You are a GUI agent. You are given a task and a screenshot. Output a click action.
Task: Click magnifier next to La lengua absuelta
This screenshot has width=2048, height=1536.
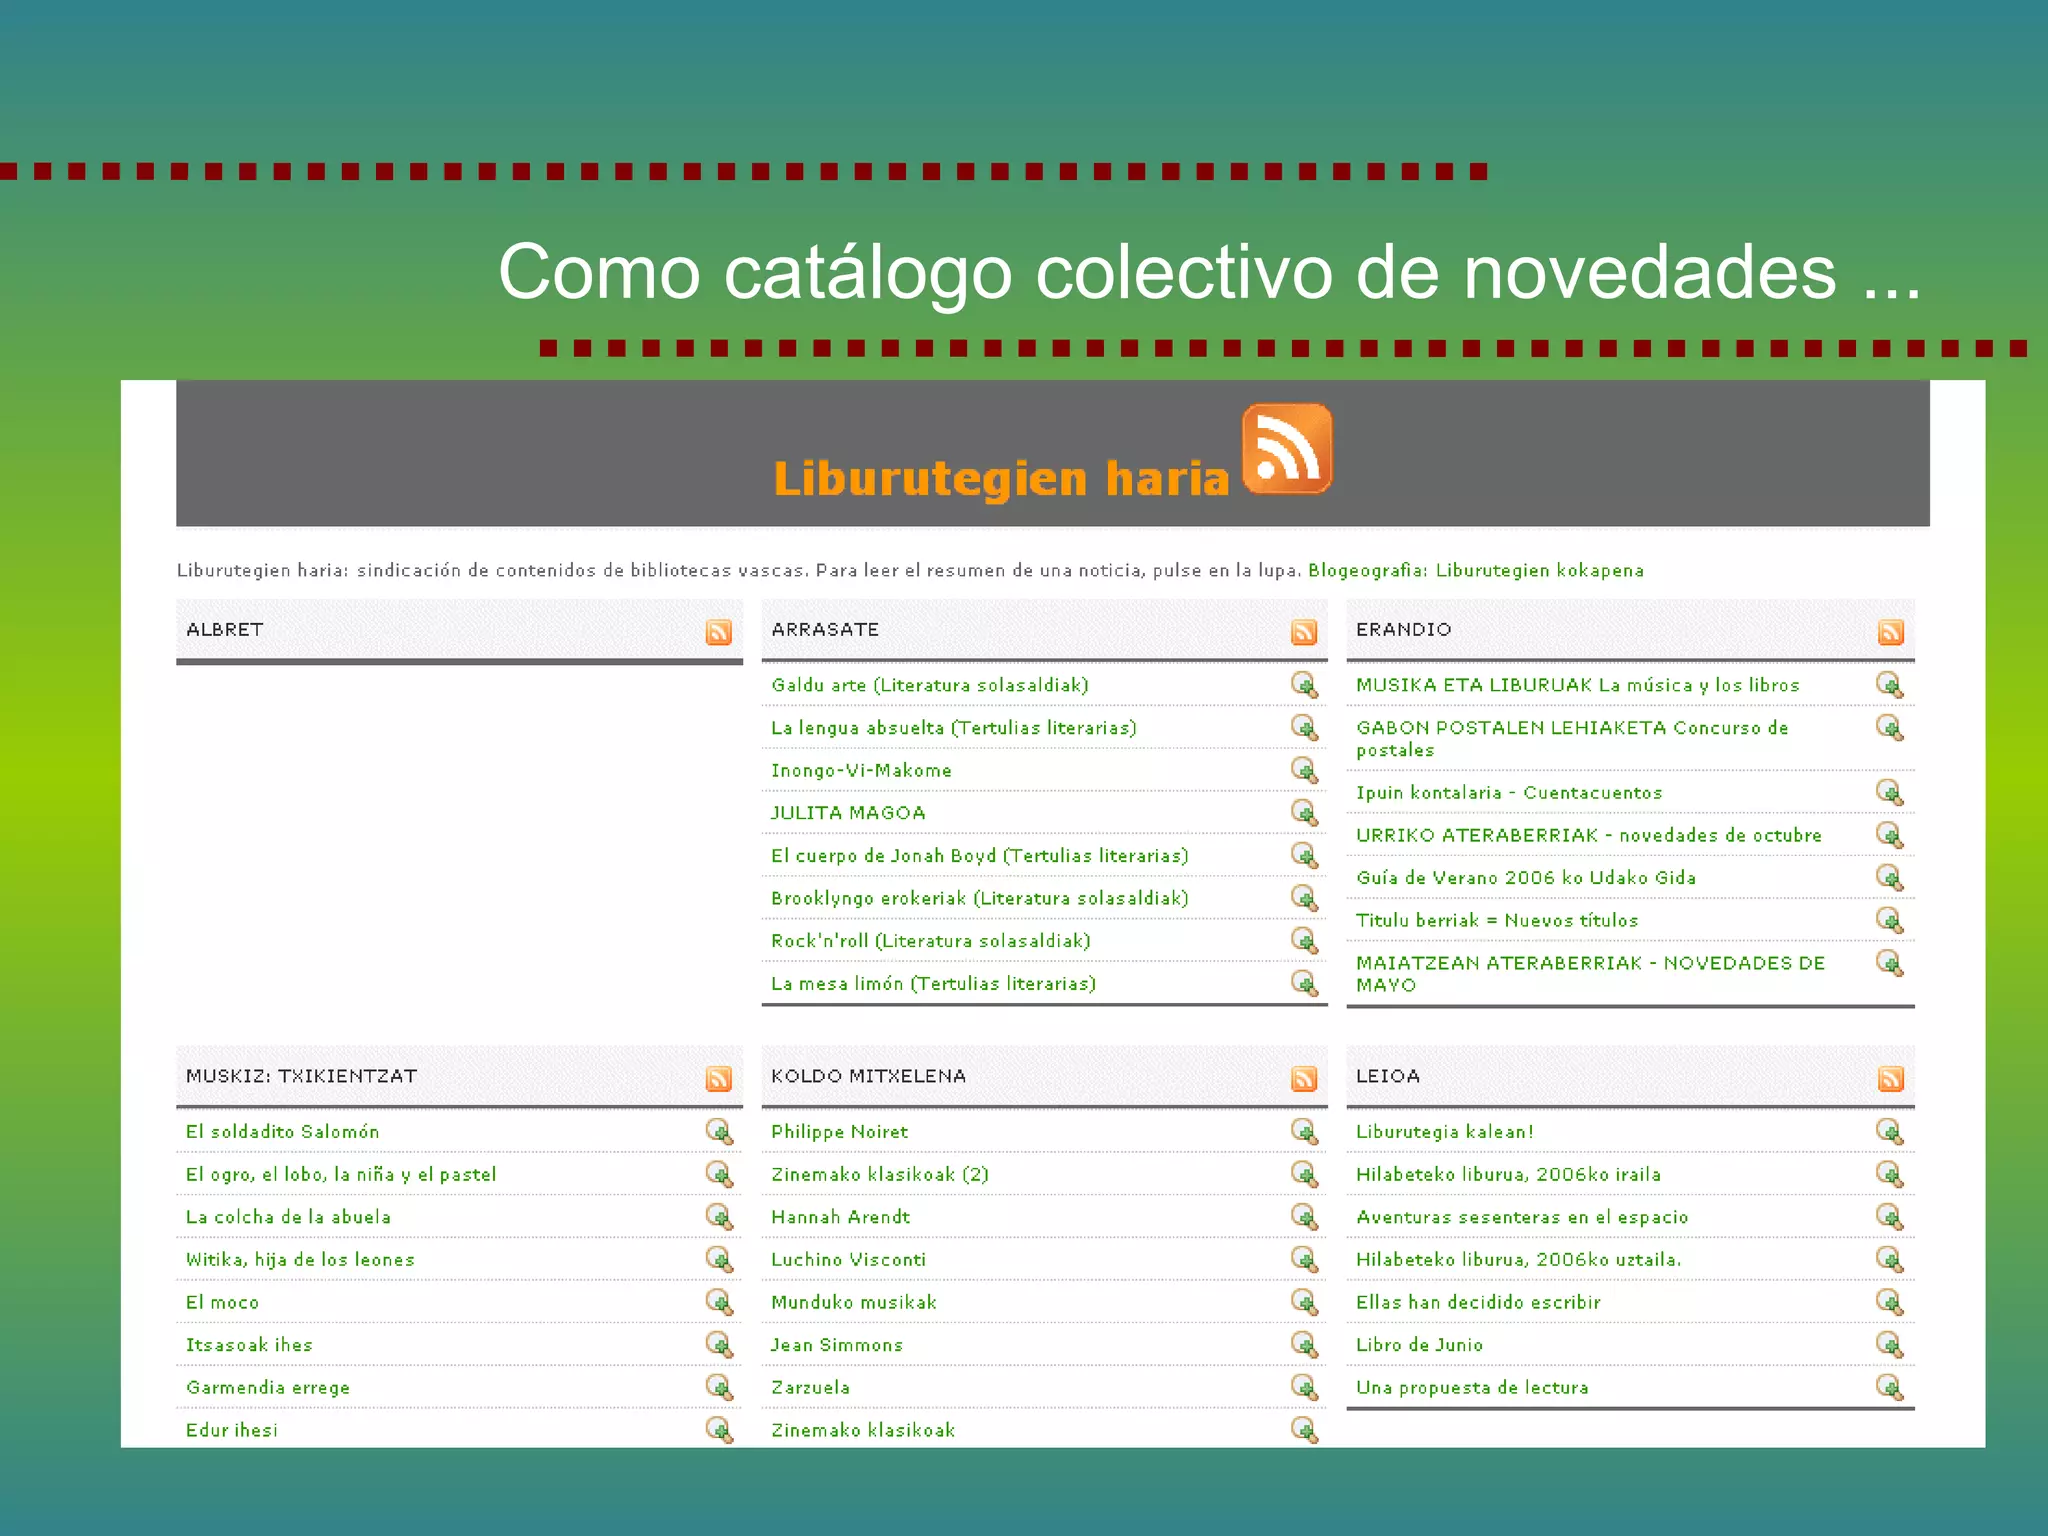[x=1304, y=727]
